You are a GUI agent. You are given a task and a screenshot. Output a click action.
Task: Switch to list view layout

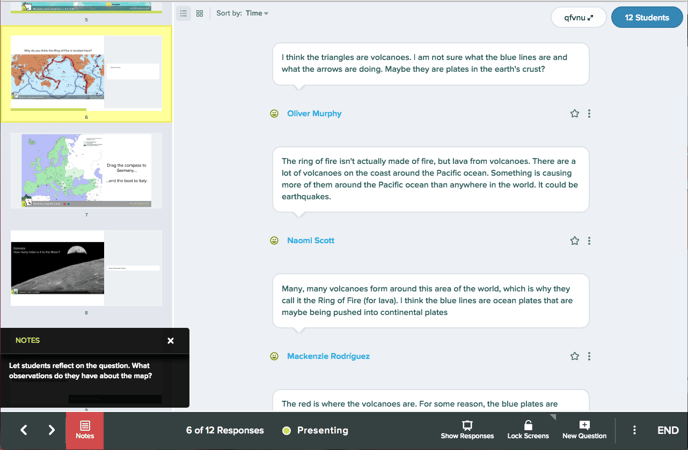[x=183, y=14]
